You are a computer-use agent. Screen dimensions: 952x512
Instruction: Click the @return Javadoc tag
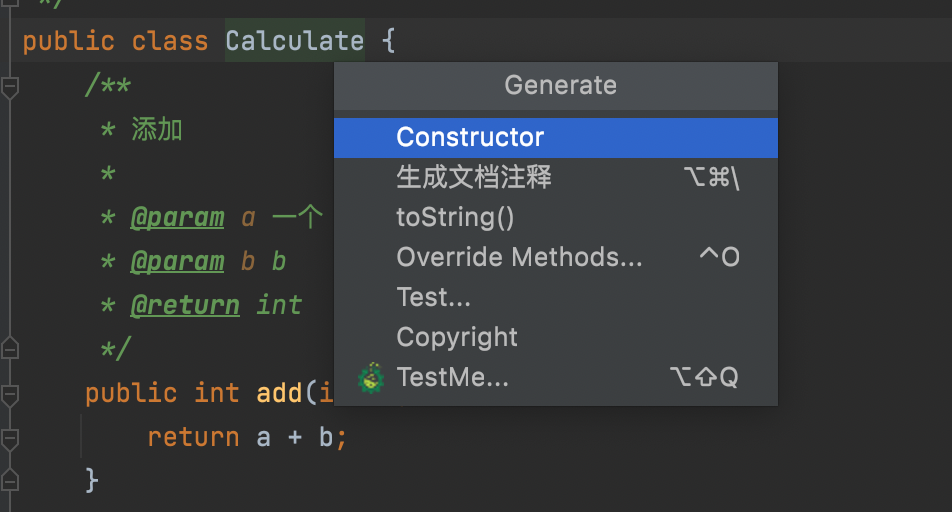[x=185, y=304]
